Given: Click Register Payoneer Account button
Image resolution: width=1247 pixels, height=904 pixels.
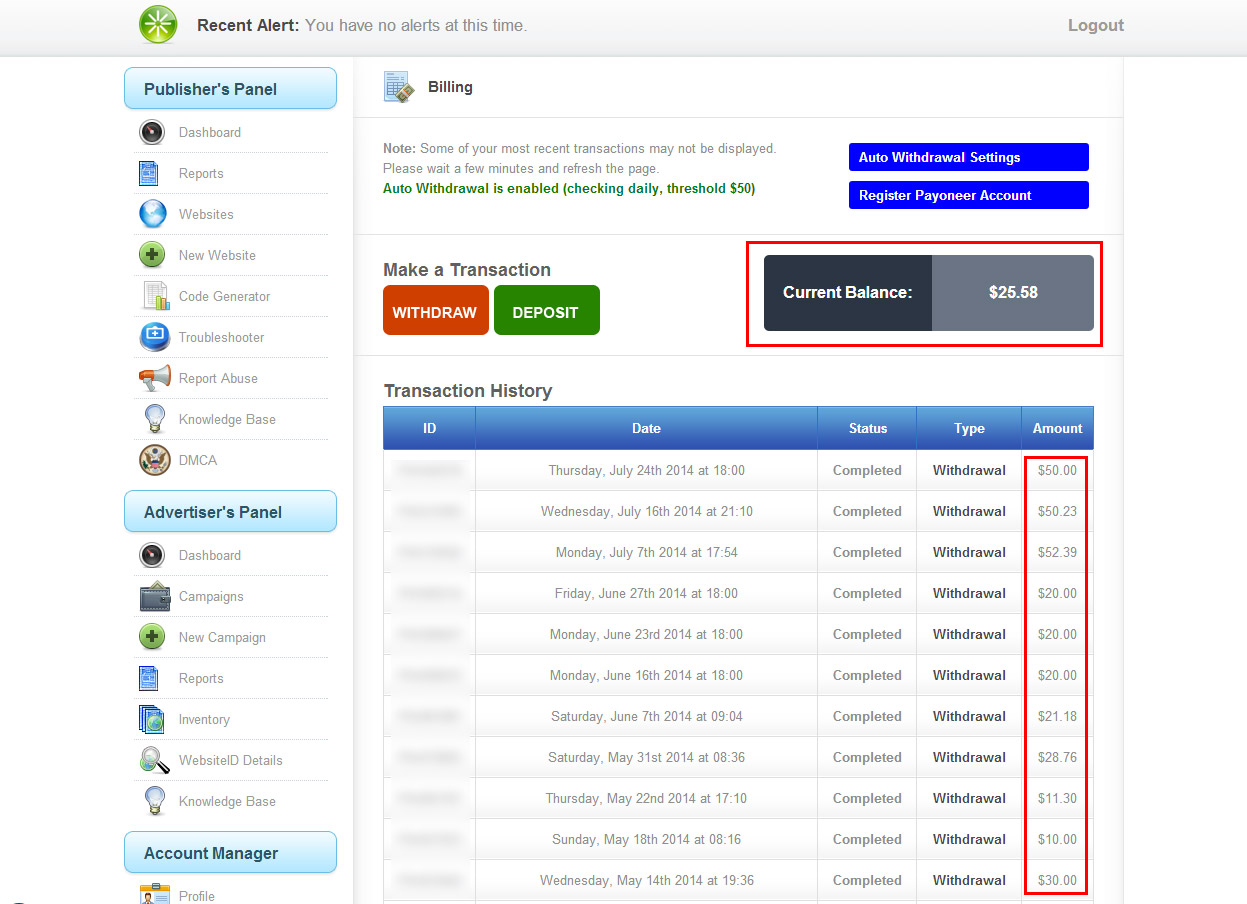Looking at the screenshot, I should coord(968,195).
